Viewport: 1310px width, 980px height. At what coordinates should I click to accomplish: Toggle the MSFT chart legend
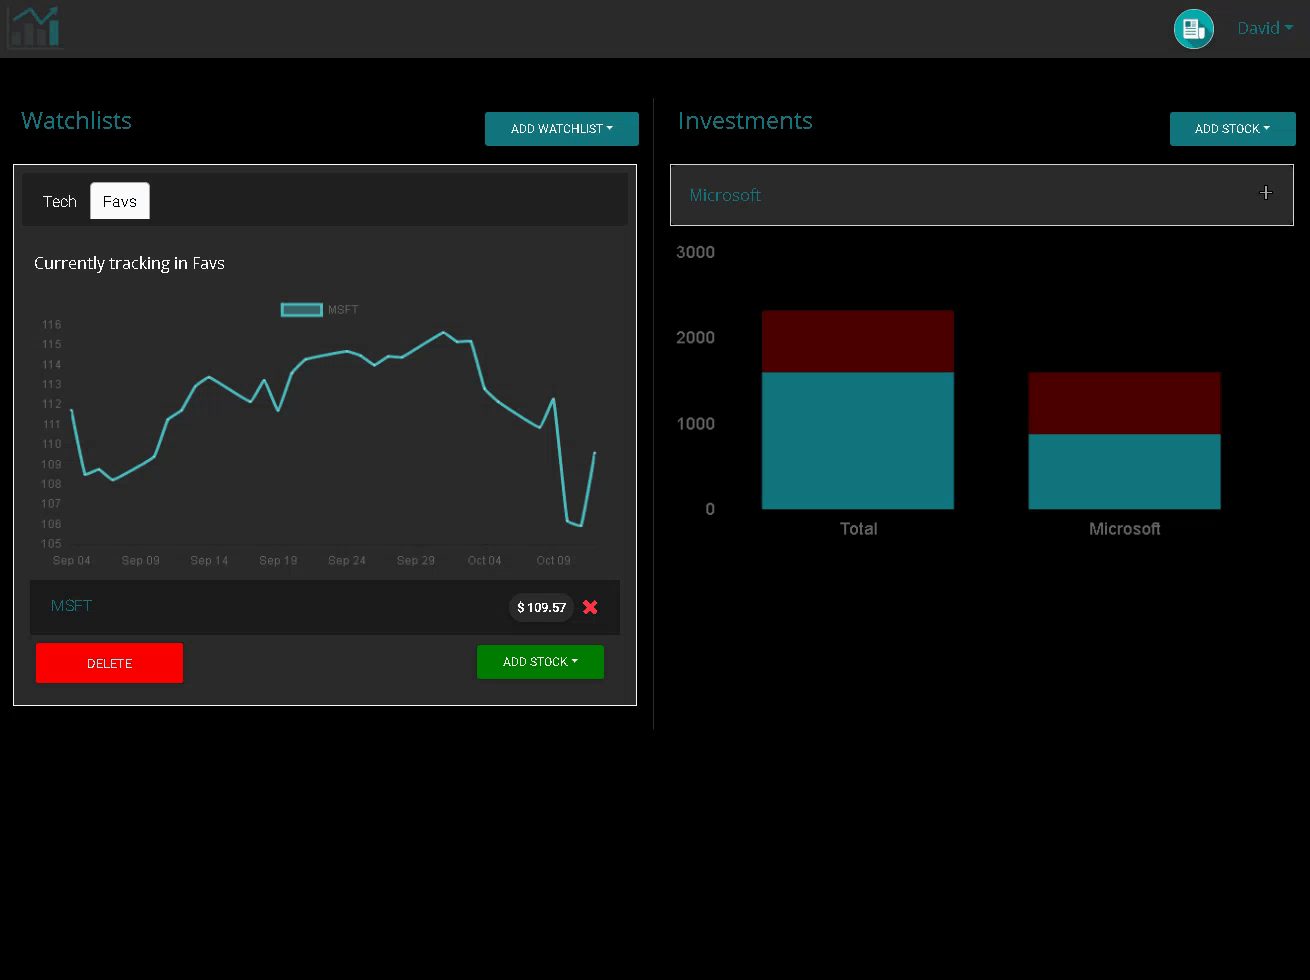pyautogui.click(x=320, y=310)
